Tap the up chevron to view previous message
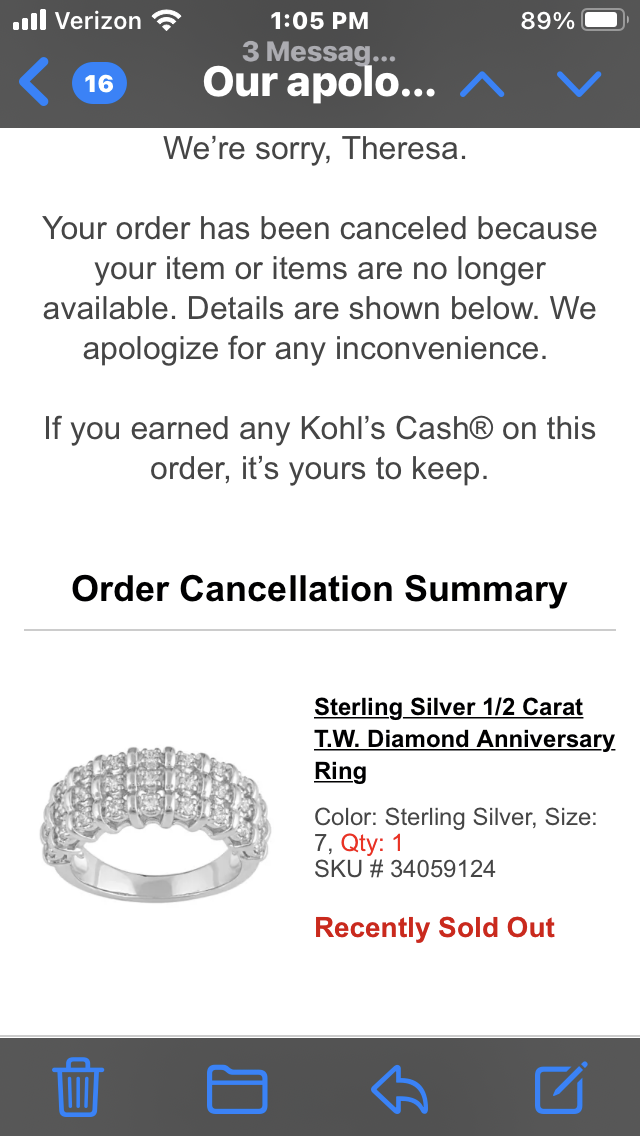Viewport: 640px width, 1136px height. pyautogui.click(x=481, y=84)
